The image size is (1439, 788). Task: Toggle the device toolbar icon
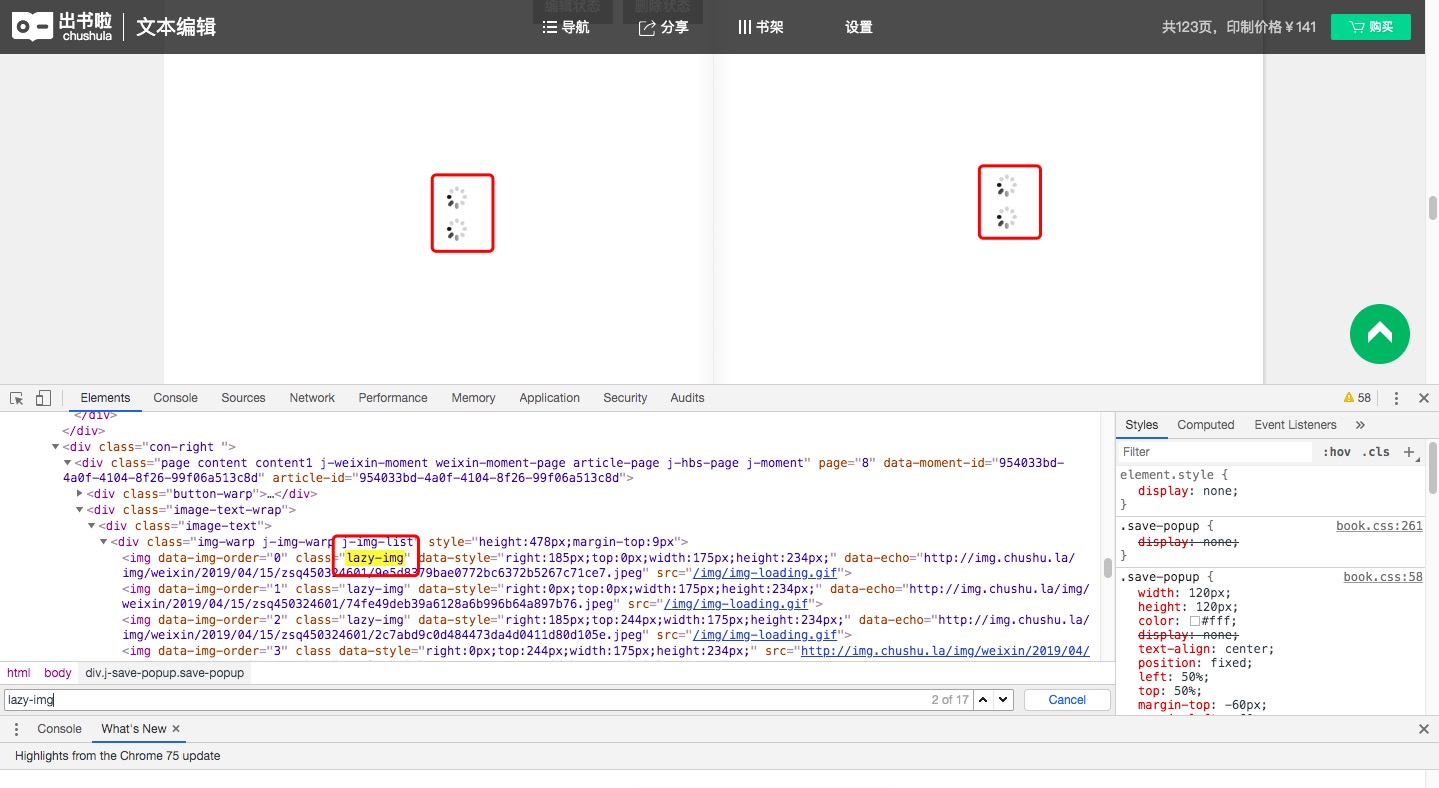point(43,398)
